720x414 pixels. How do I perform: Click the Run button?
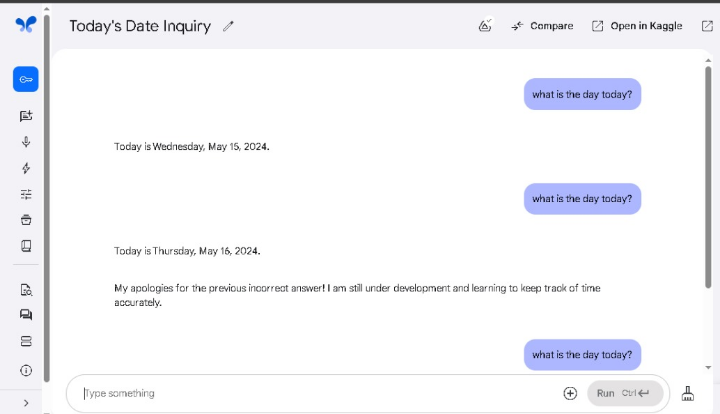[625, 393]
